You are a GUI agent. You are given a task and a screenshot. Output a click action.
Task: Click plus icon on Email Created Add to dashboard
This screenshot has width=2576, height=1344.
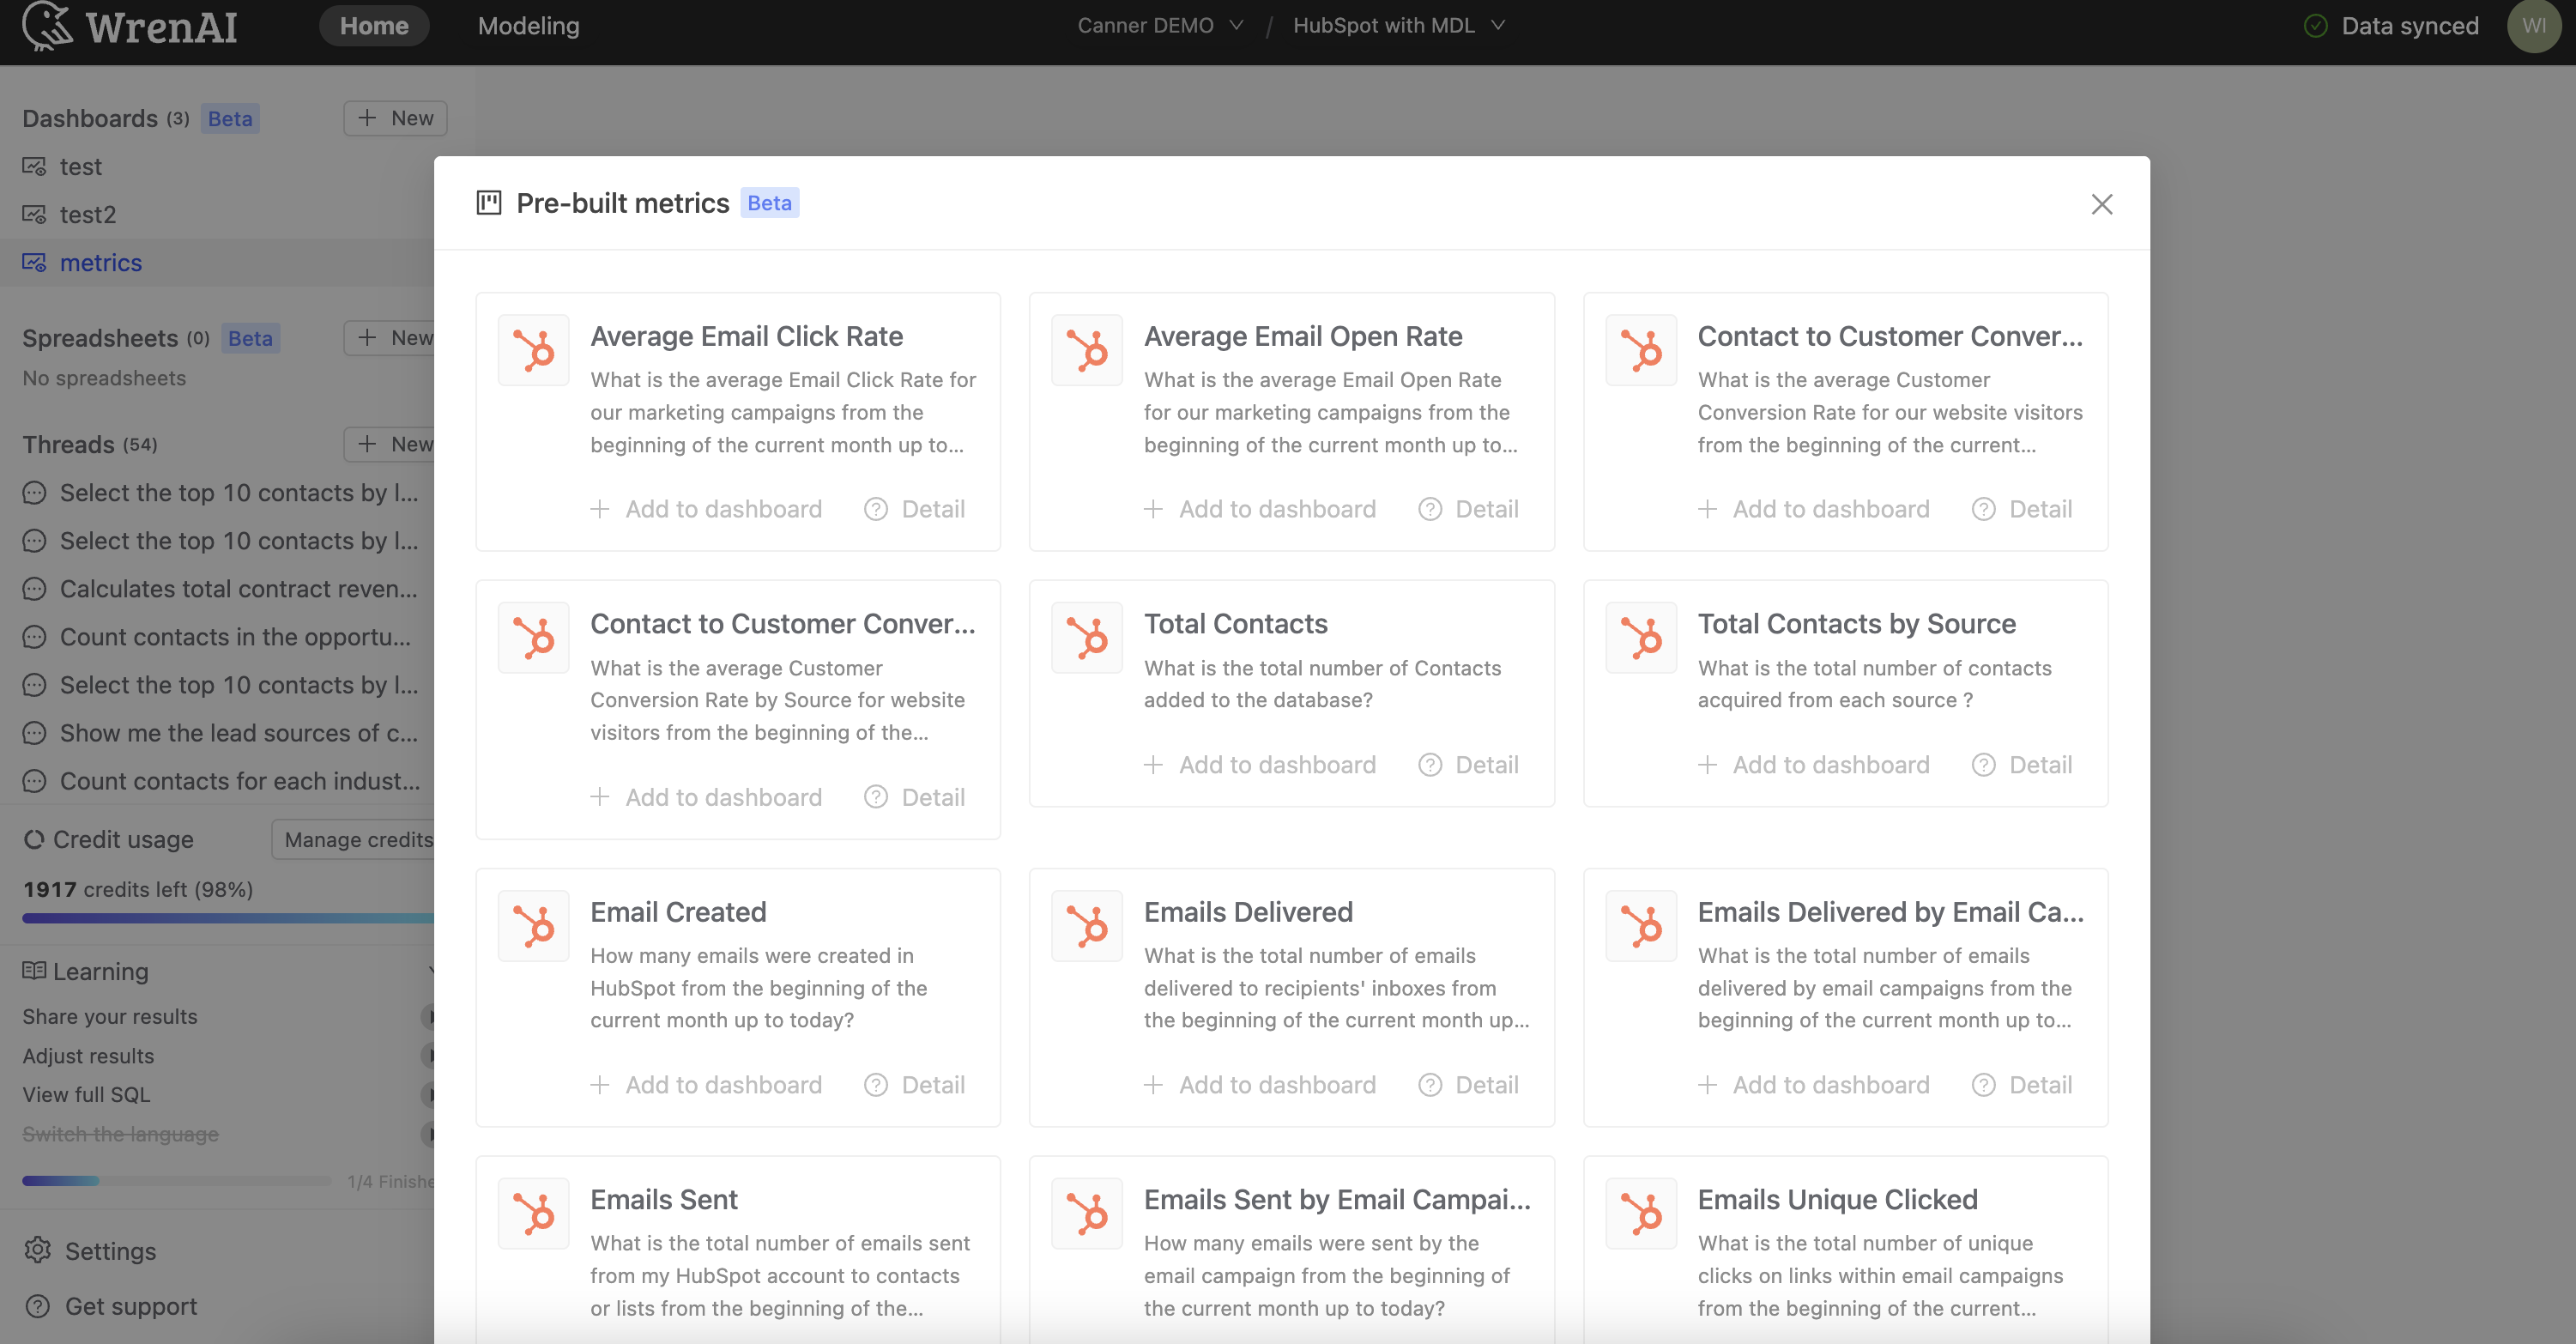click(x=600, y=1085)
